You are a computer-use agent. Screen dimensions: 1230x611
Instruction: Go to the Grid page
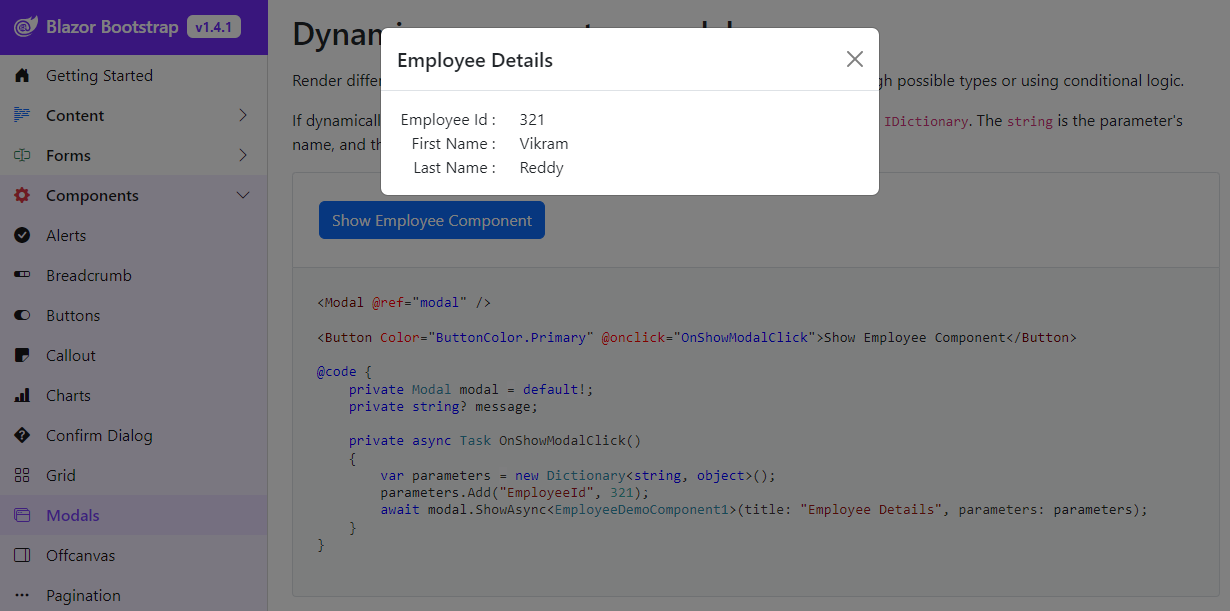[x=61, y=475]
